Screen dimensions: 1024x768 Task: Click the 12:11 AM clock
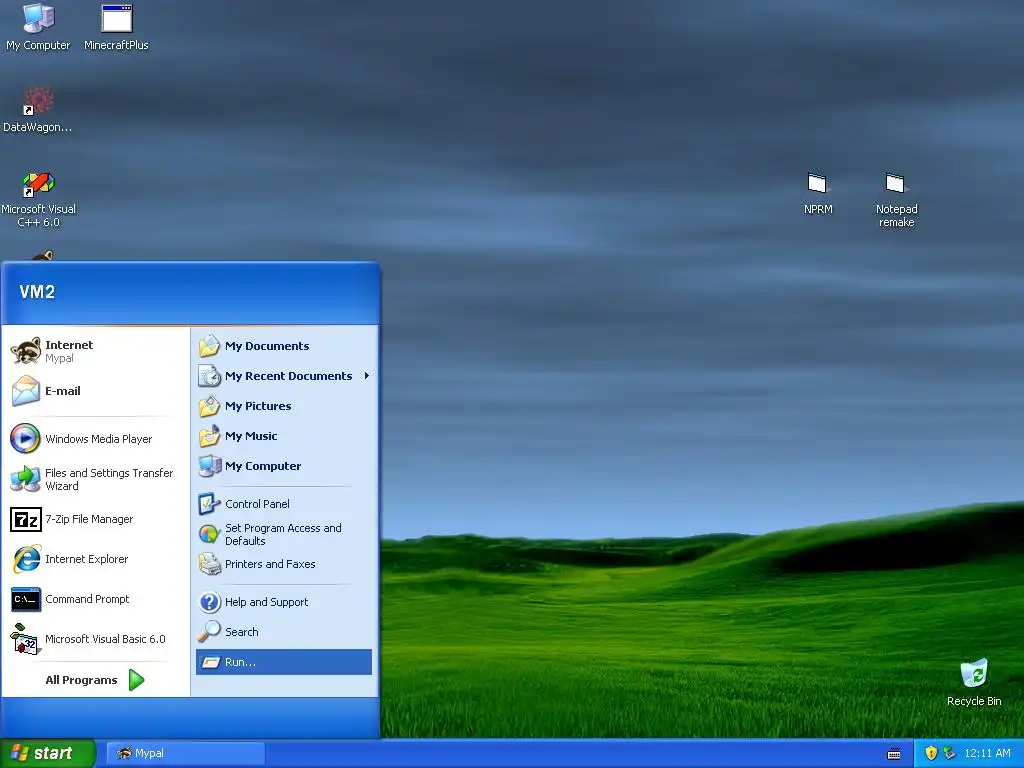(x=987, y=753)
